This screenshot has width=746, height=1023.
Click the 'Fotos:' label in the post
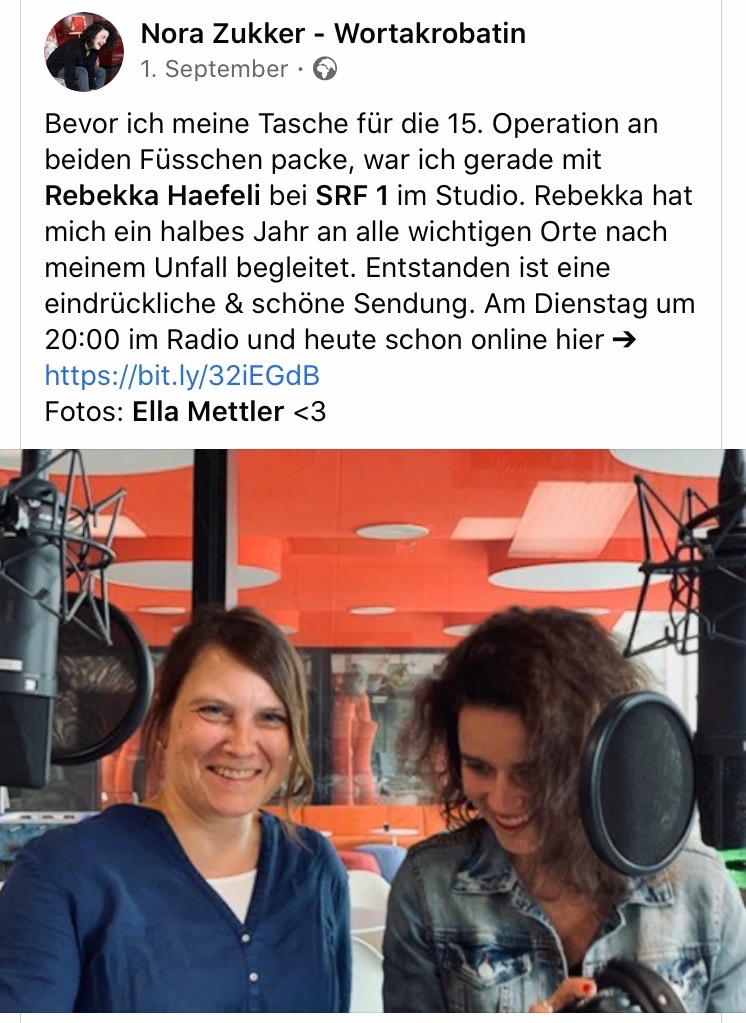(84, 412)
